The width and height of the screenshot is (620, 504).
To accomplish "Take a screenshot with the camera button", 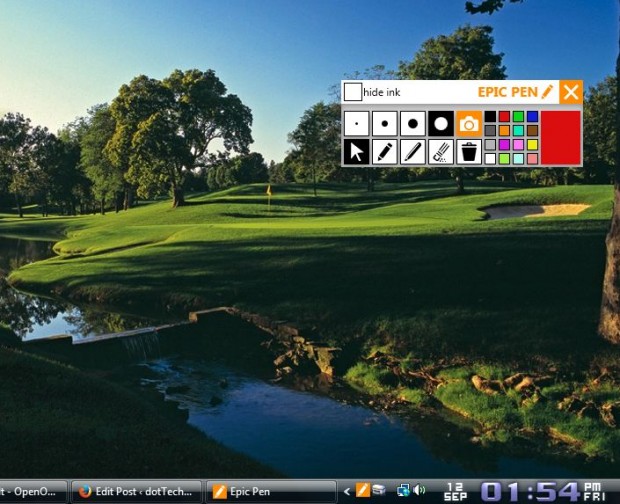I will (469, 124).
